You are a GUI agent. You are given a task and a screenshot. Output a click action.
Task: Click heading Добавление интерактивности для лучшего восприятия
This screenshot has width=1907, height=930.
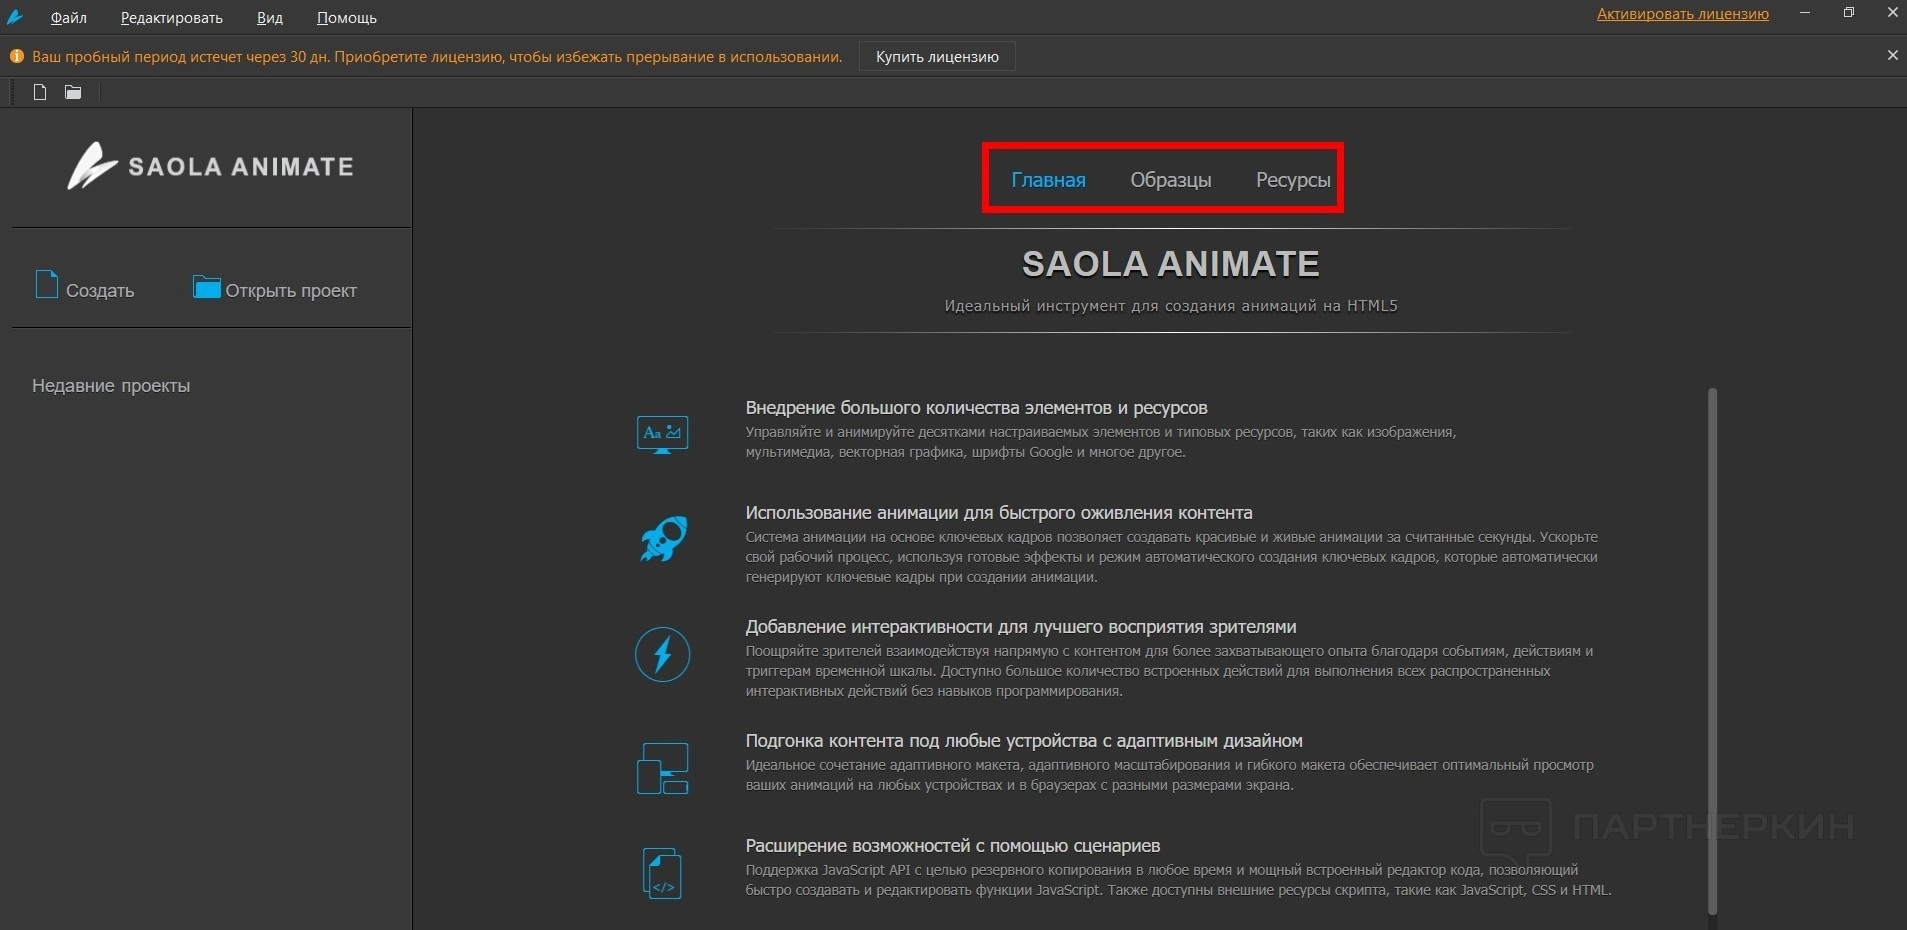click(1021, 627)
